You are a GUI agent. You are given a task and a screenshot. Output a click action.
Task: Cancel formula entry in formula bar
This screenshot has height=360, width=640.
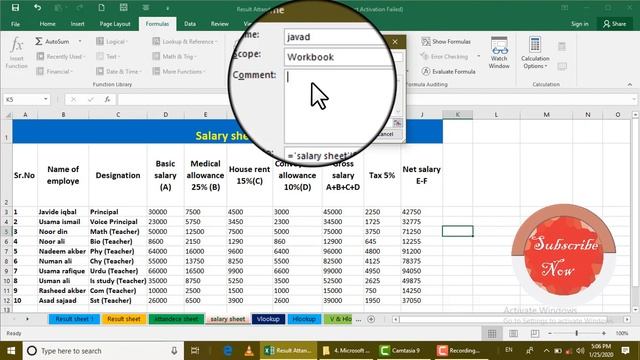coord(73,100)
